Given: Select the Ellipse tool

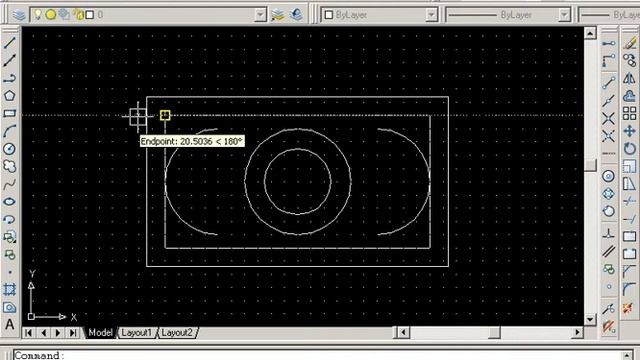Looking at the screenshot, I should (x=9, y=202).
